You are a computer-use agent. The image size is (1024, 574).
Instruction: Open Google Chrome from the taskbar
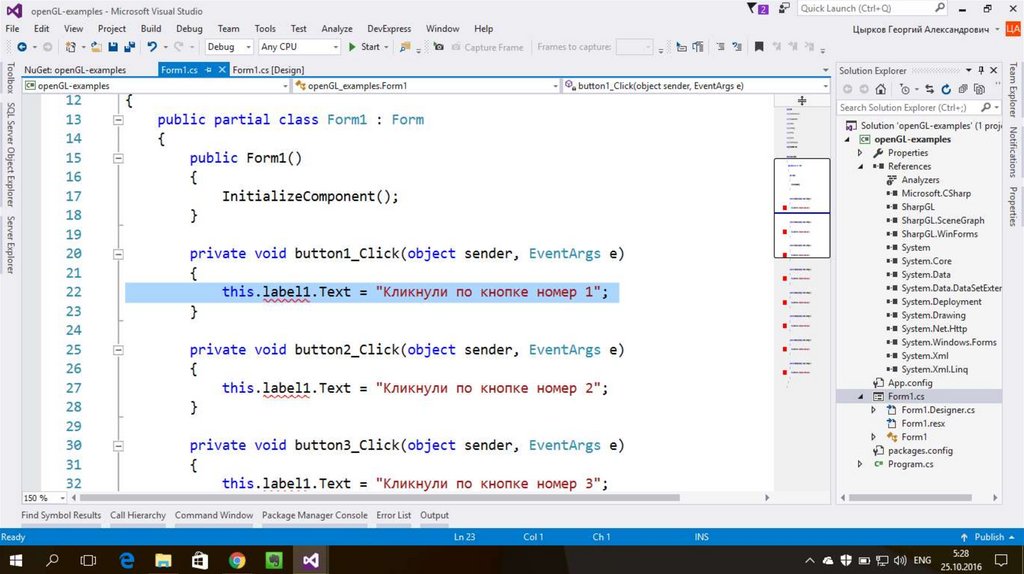(x=237, y=560)
